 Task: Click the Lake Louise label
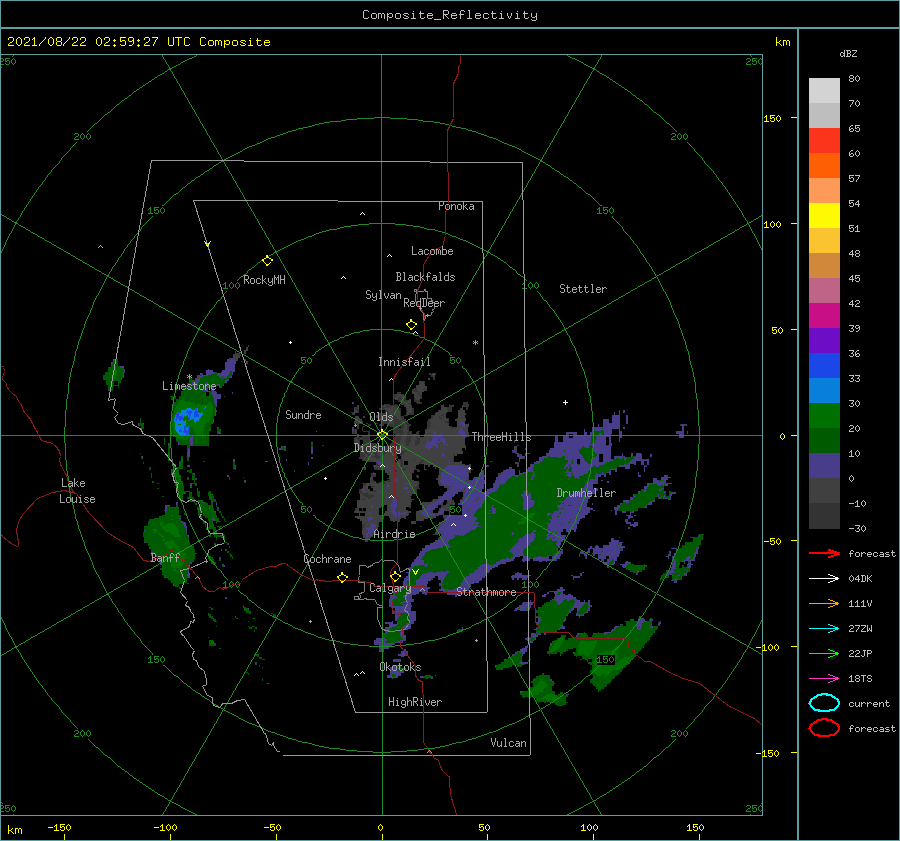(x=77, y=491)
